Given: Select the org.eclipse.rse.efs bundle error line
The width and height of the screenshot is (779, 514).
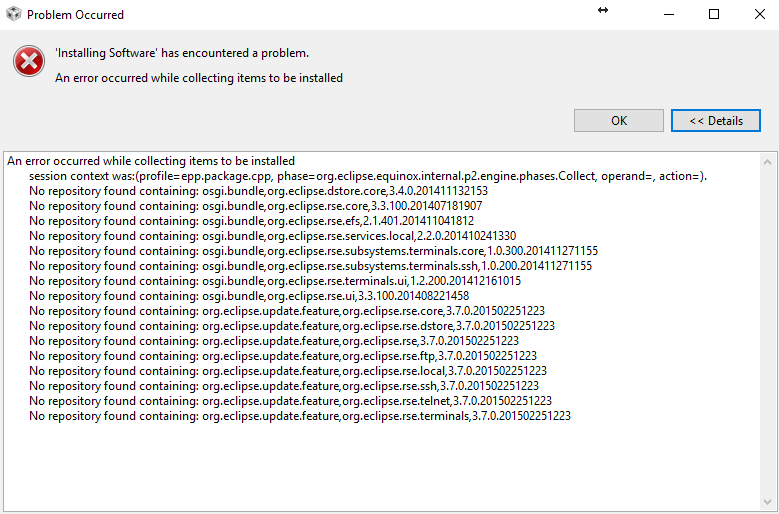Looking at the screenshot, I should (251, 221).
